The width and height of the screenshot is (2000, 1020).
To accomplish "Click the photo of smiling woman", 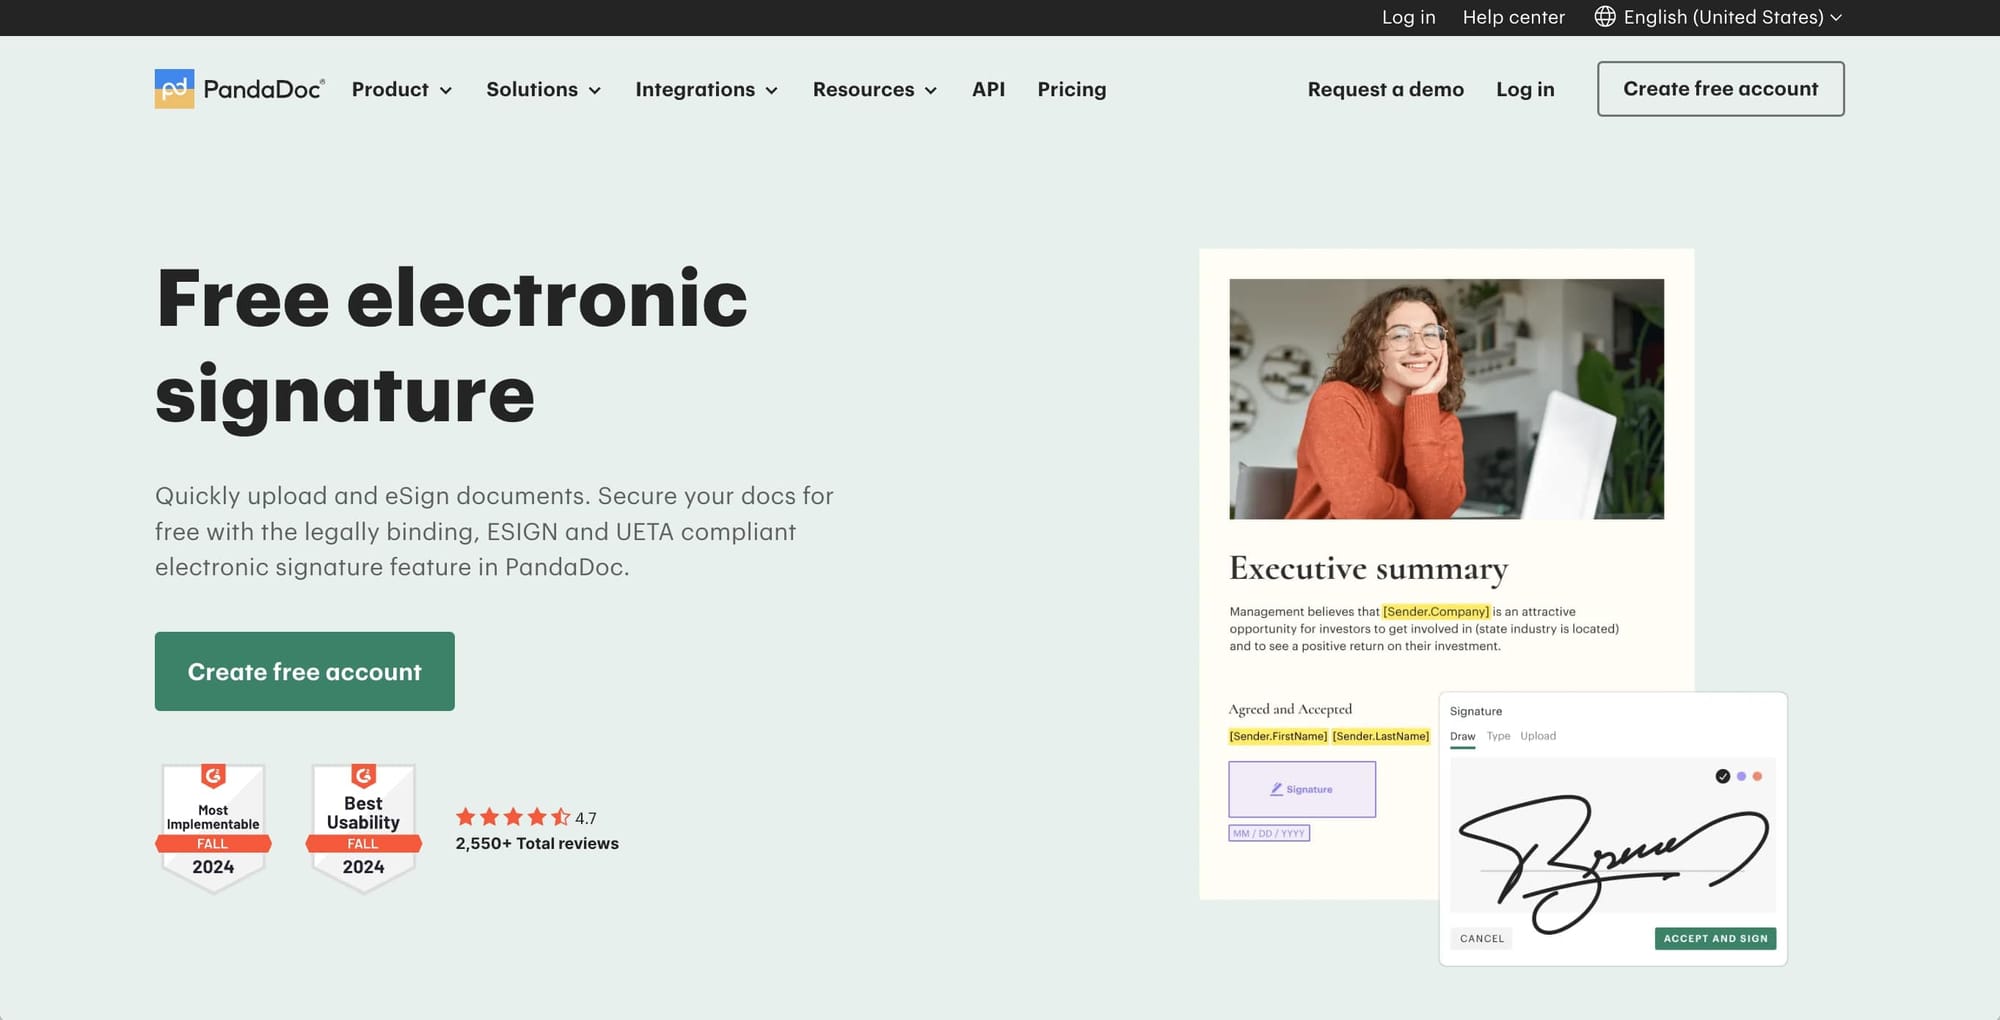I will click(1446, 399).
